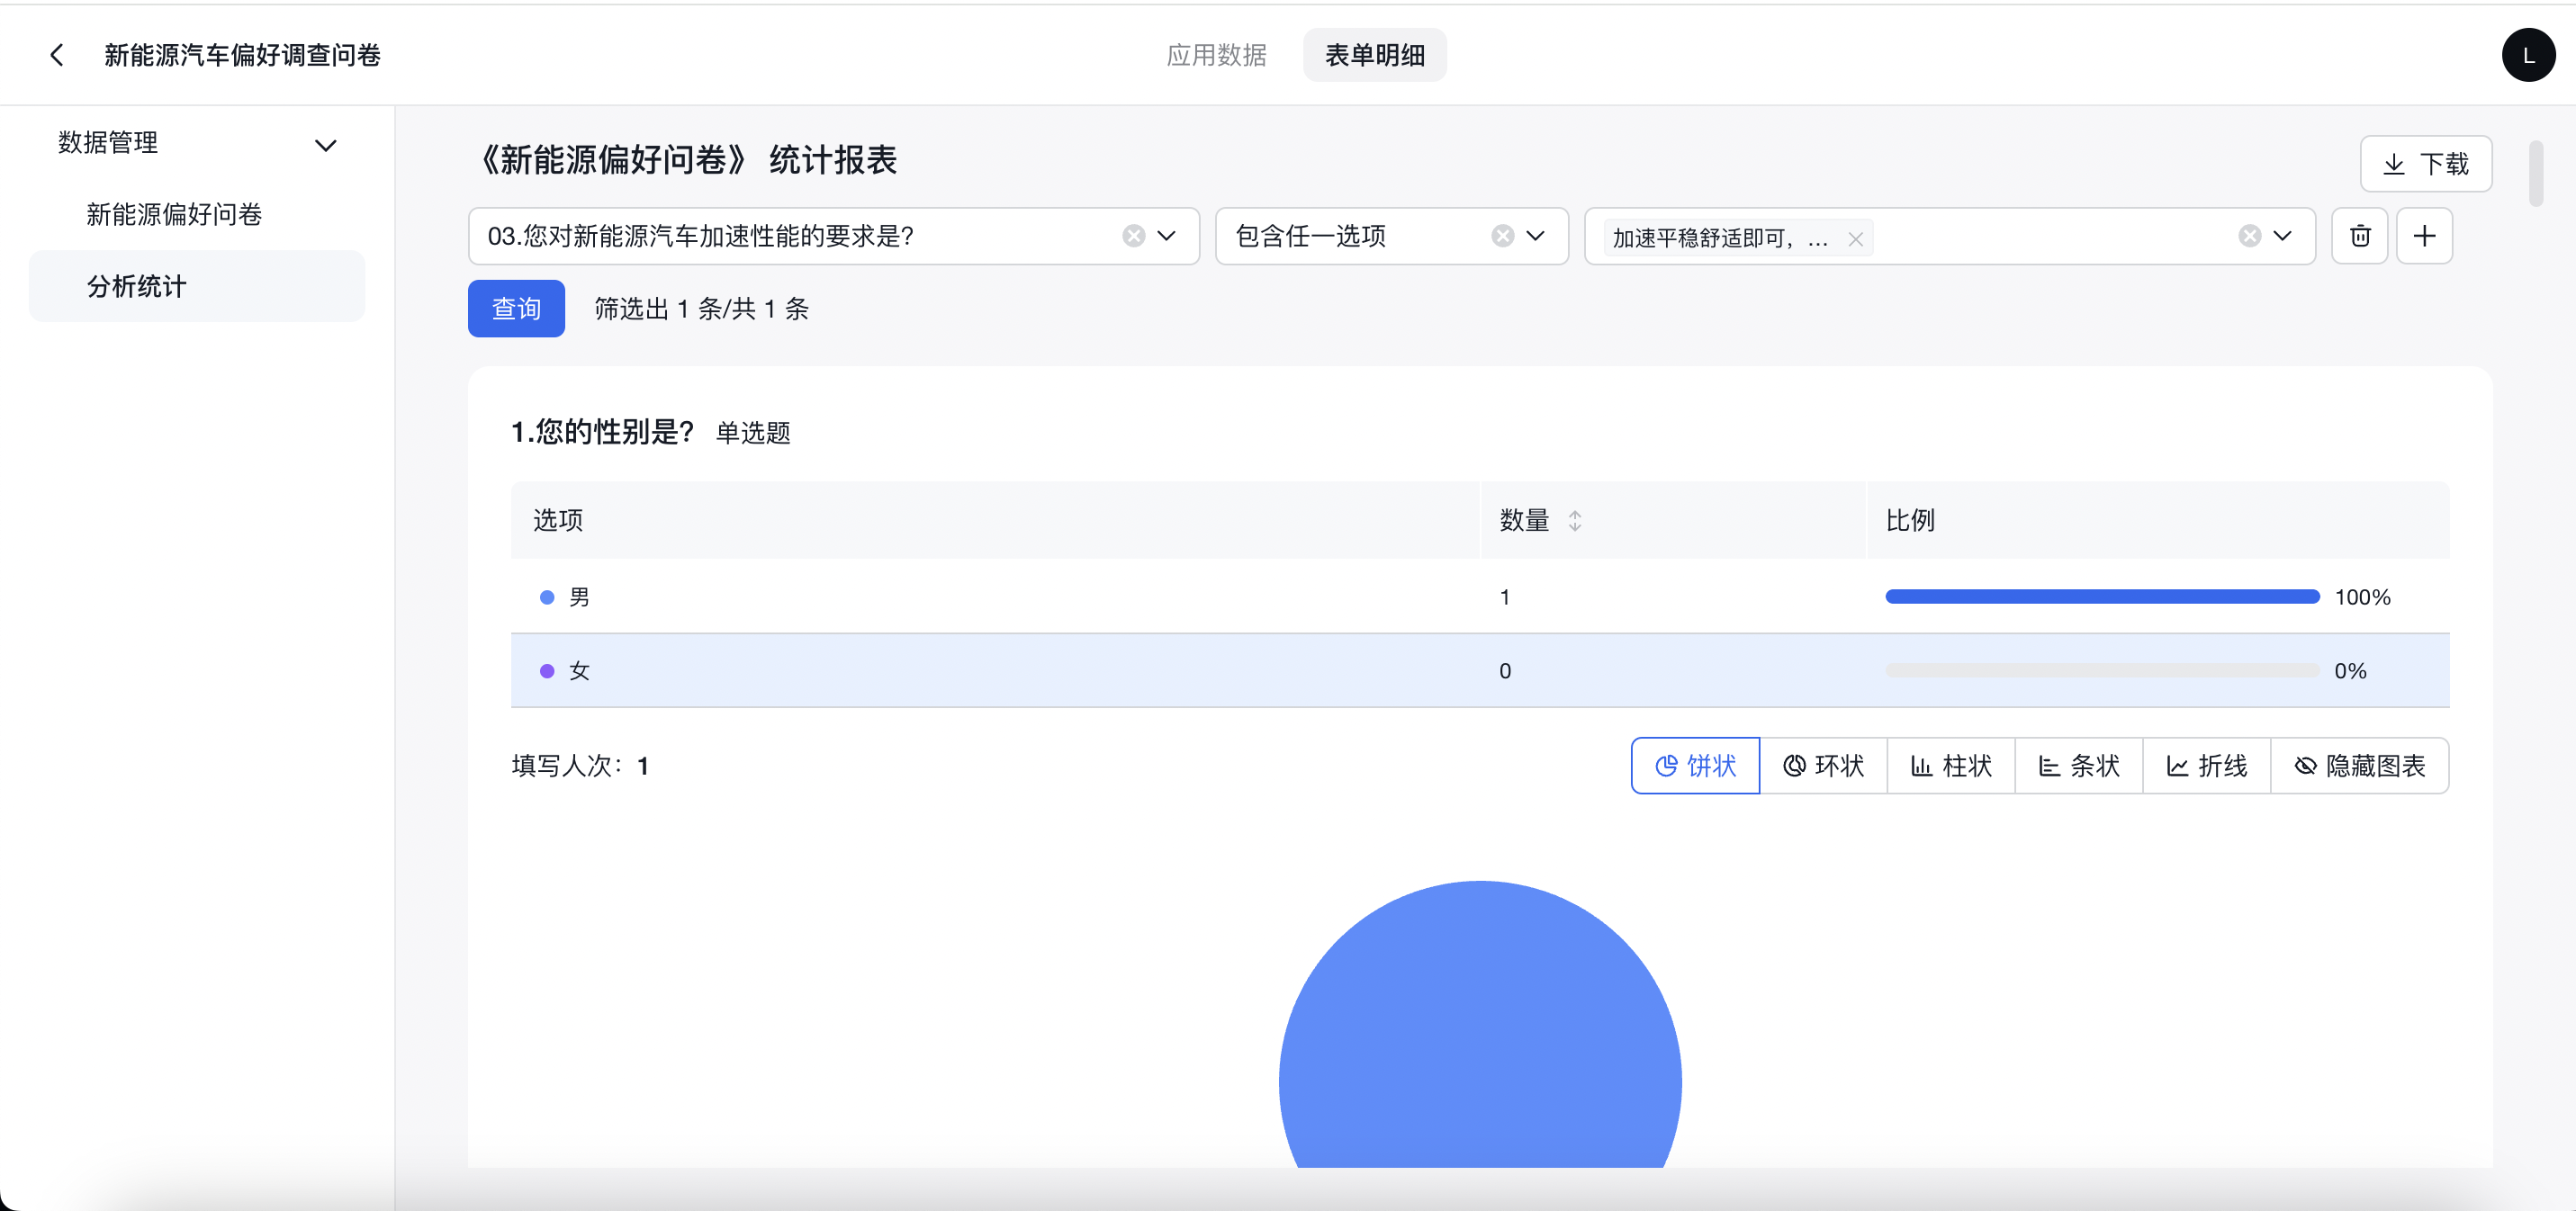Clear all selected option values
Image resolution: width=2576 pixels, height=1211 pixels.
(2249, 236)
